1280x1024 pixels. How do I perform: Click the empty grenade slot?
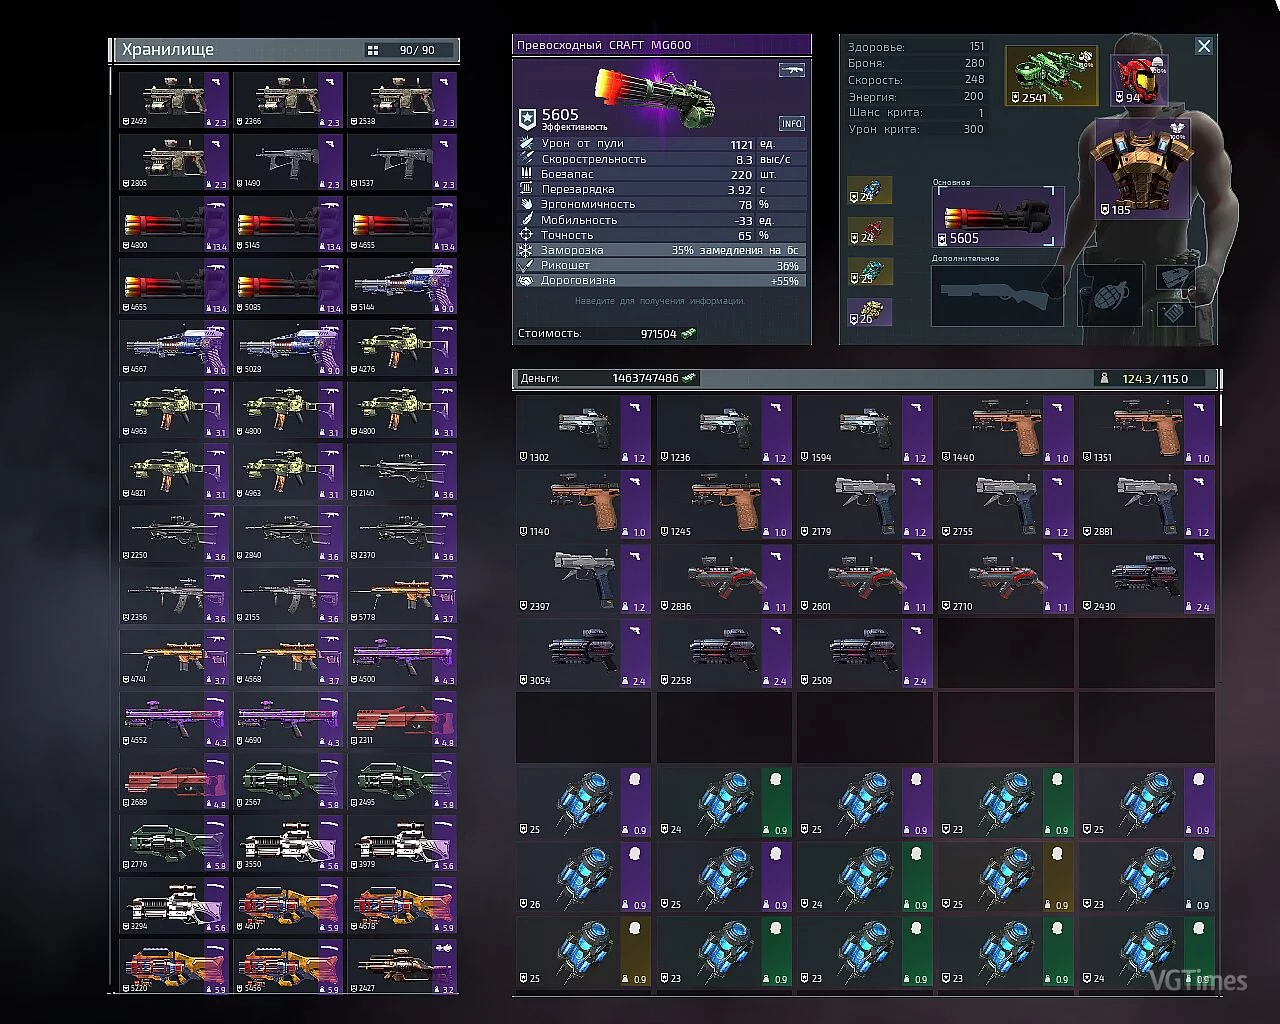pos(1110,296)
